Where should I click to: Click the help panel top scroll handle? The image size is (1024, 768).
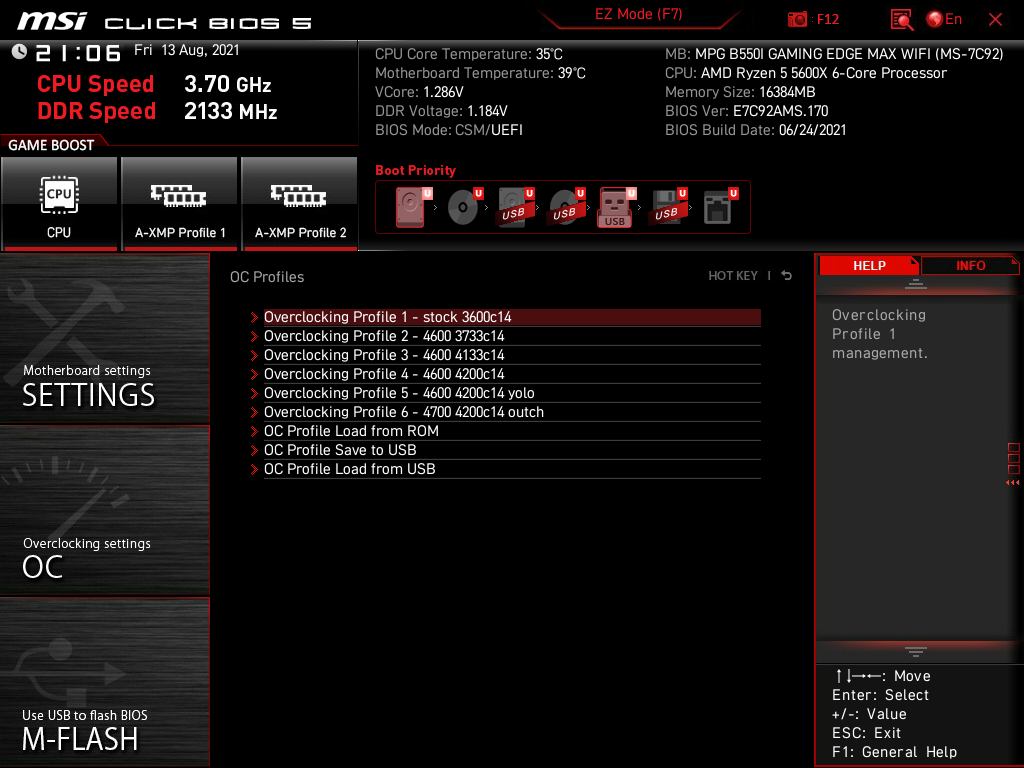coord(916,284)
